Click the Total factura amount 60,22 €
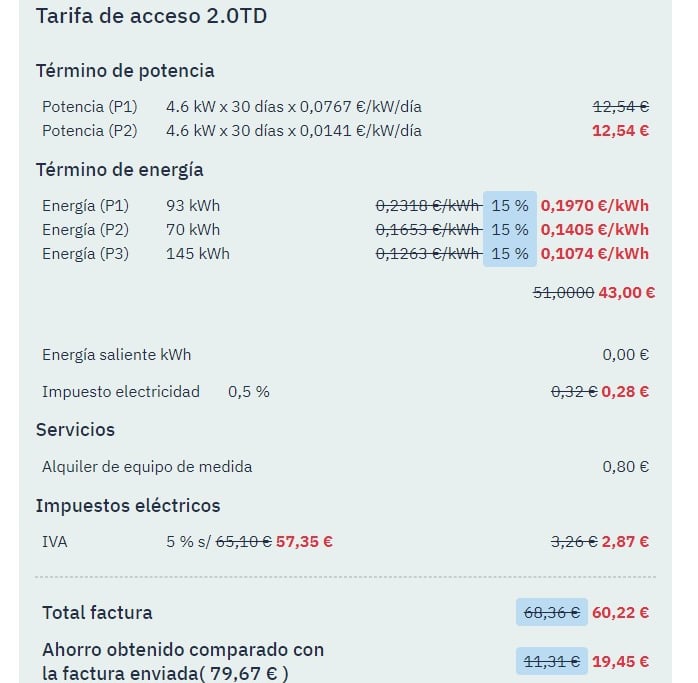The image size is (698, 683). coord(620,613)
